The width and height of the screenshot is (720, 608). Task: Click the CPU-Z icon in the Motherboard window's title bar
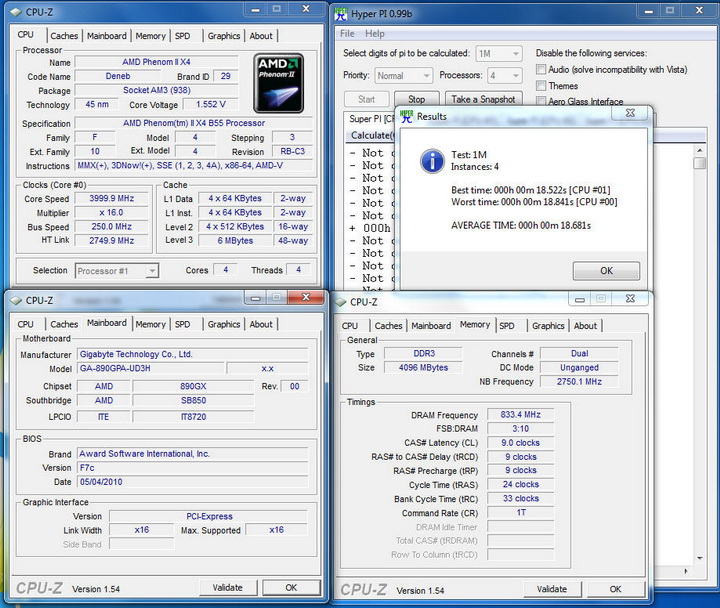(14, 300)
